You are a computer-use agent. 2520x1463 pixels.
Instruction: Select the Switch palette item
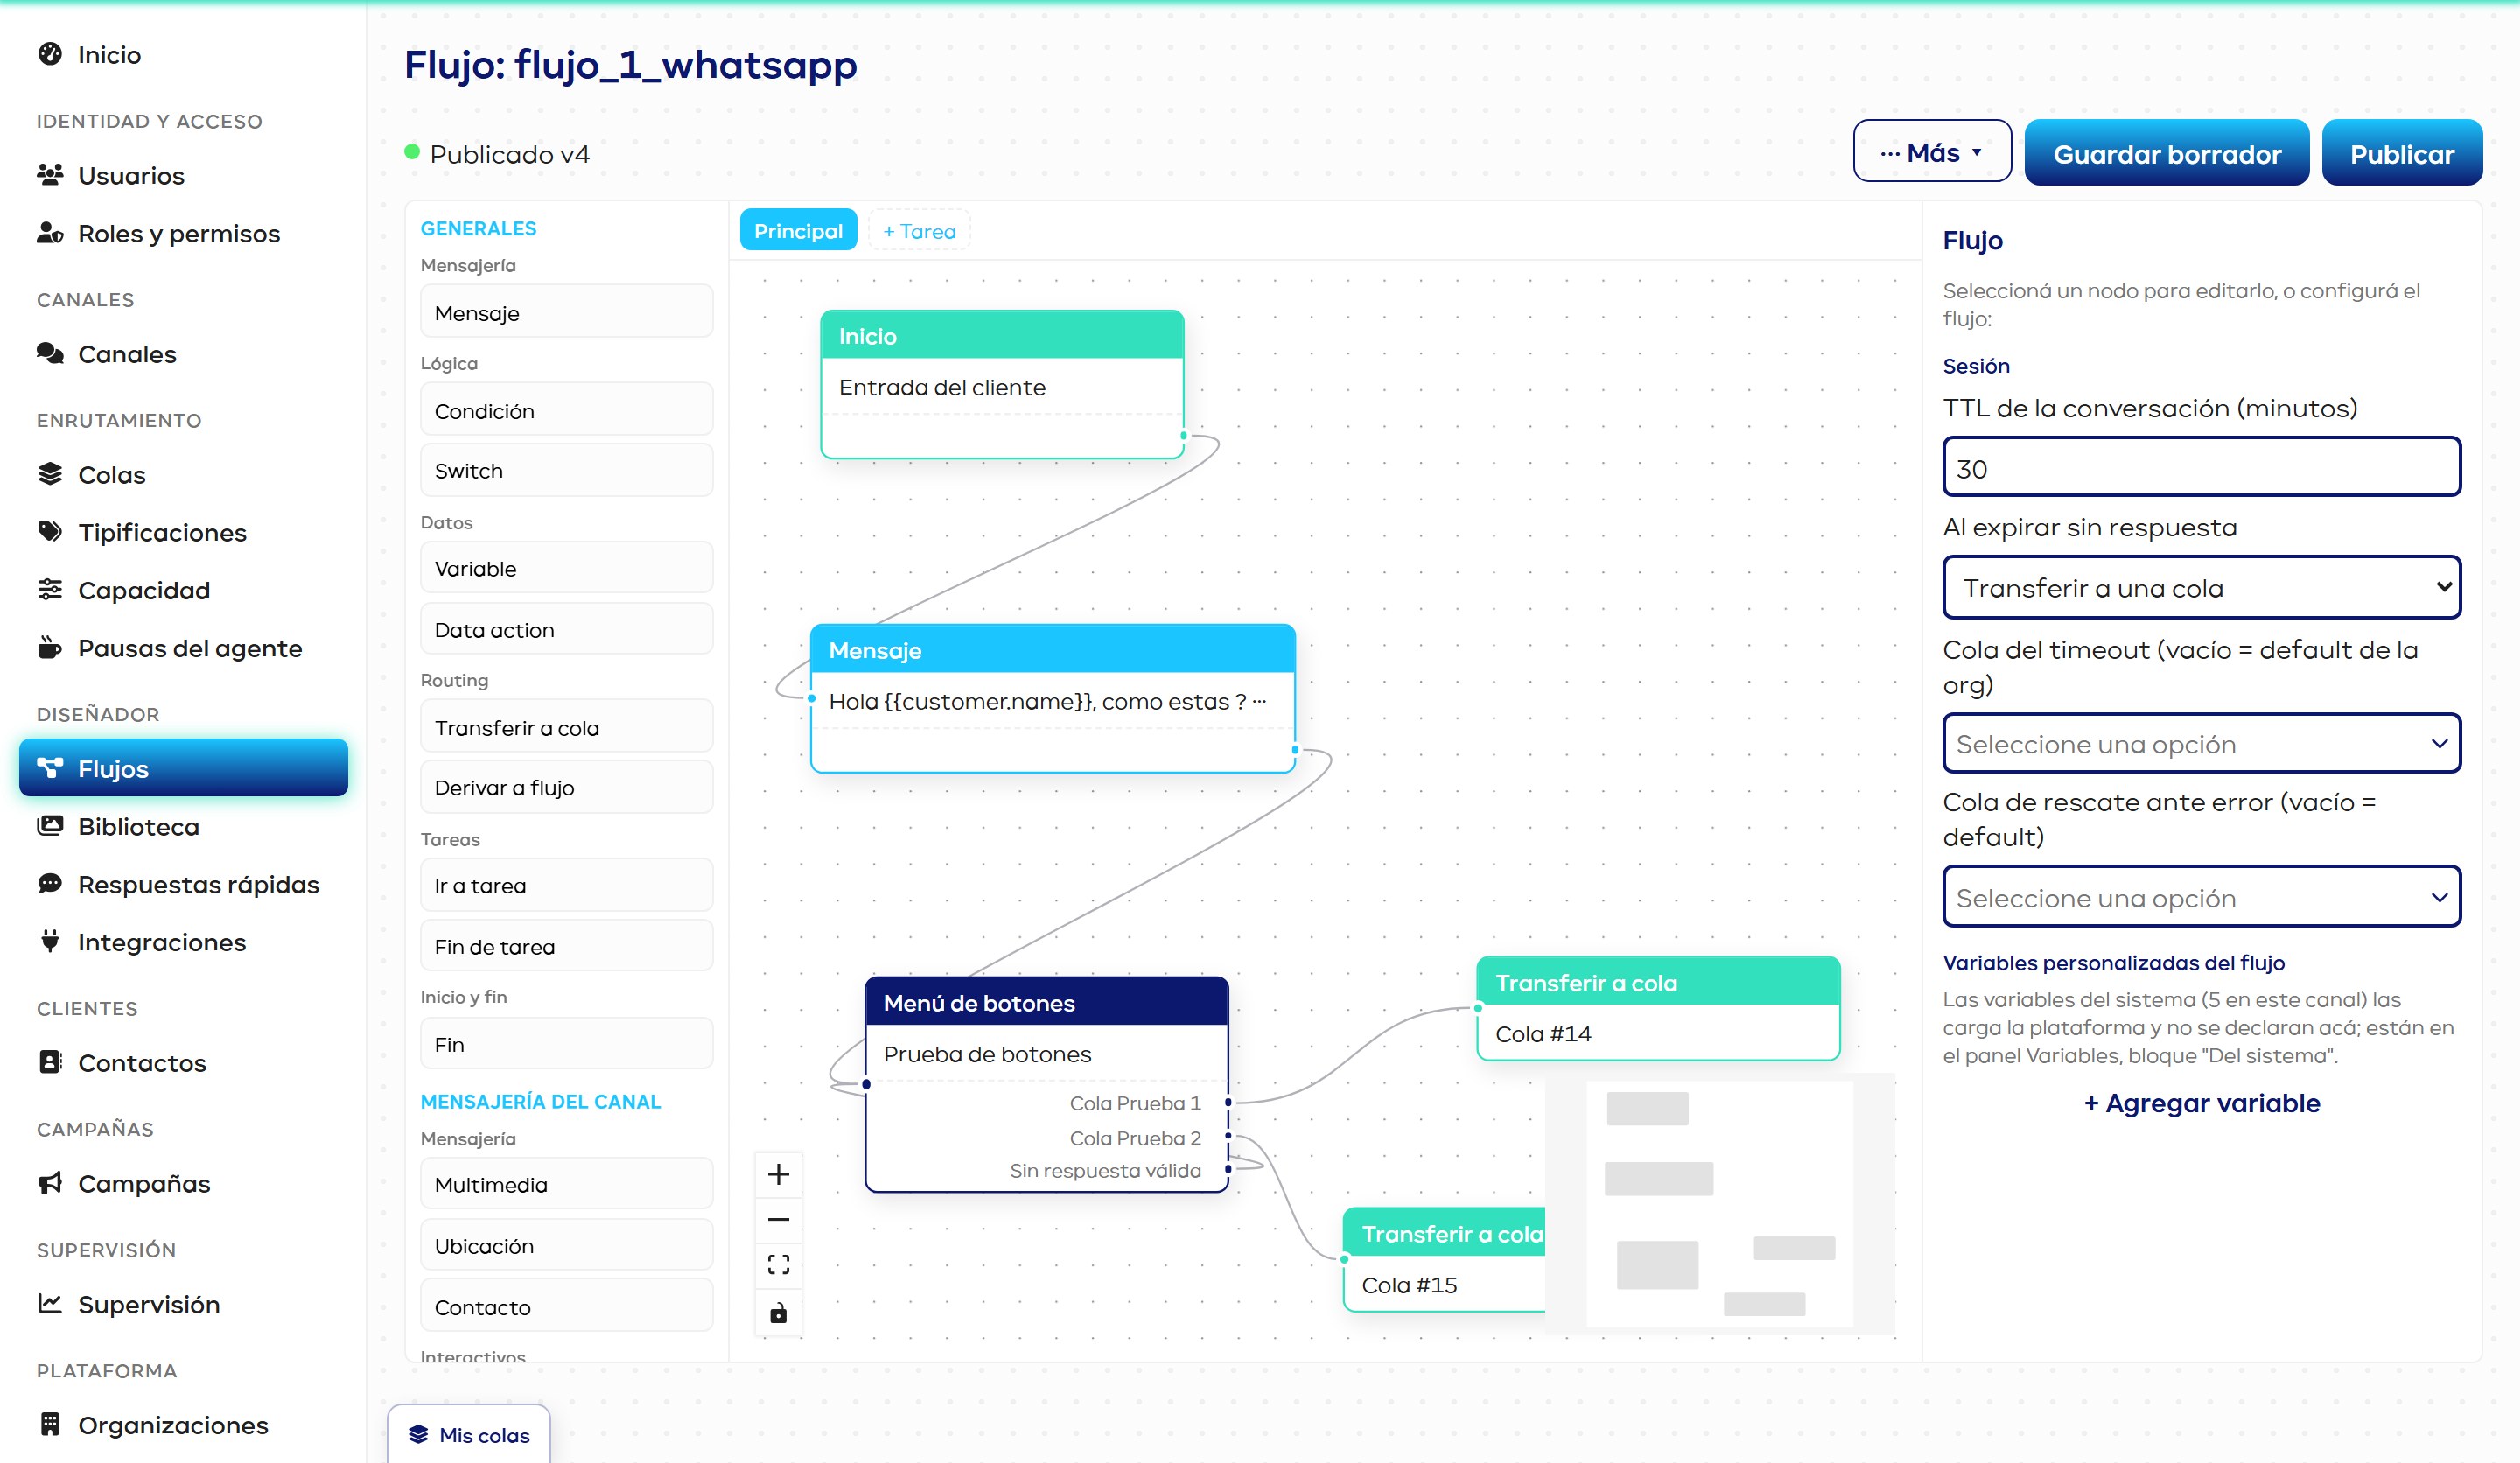click(x=566, y=471)
